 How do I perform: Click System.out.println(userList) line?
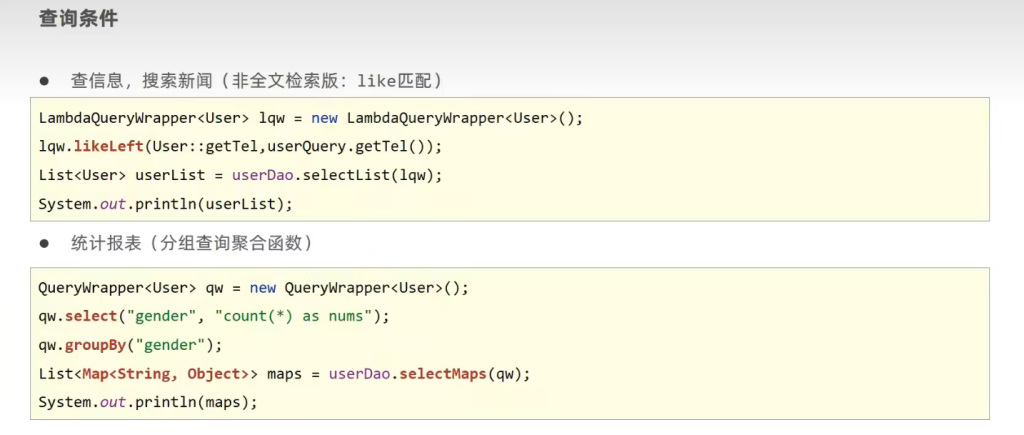click(x=166, y=204)
